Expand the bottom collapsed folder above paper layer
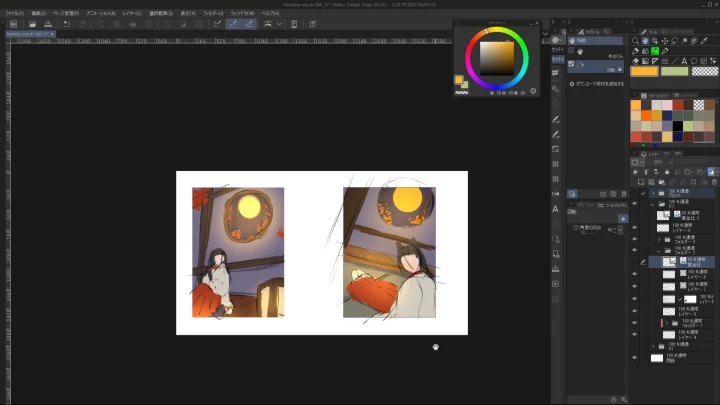Viewport: 720px width, 405px height. coord(653,346)
